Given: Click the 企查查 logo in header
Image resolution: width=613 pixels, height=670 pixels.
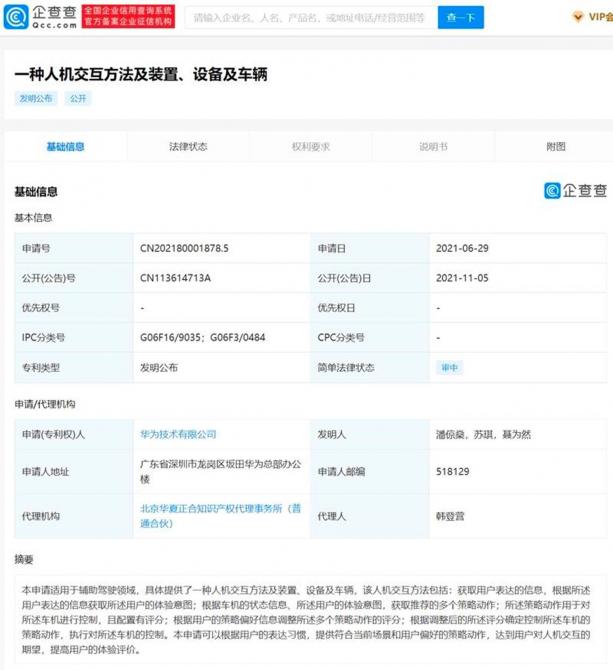Looking at the screenshot, I should pos(41,17).
